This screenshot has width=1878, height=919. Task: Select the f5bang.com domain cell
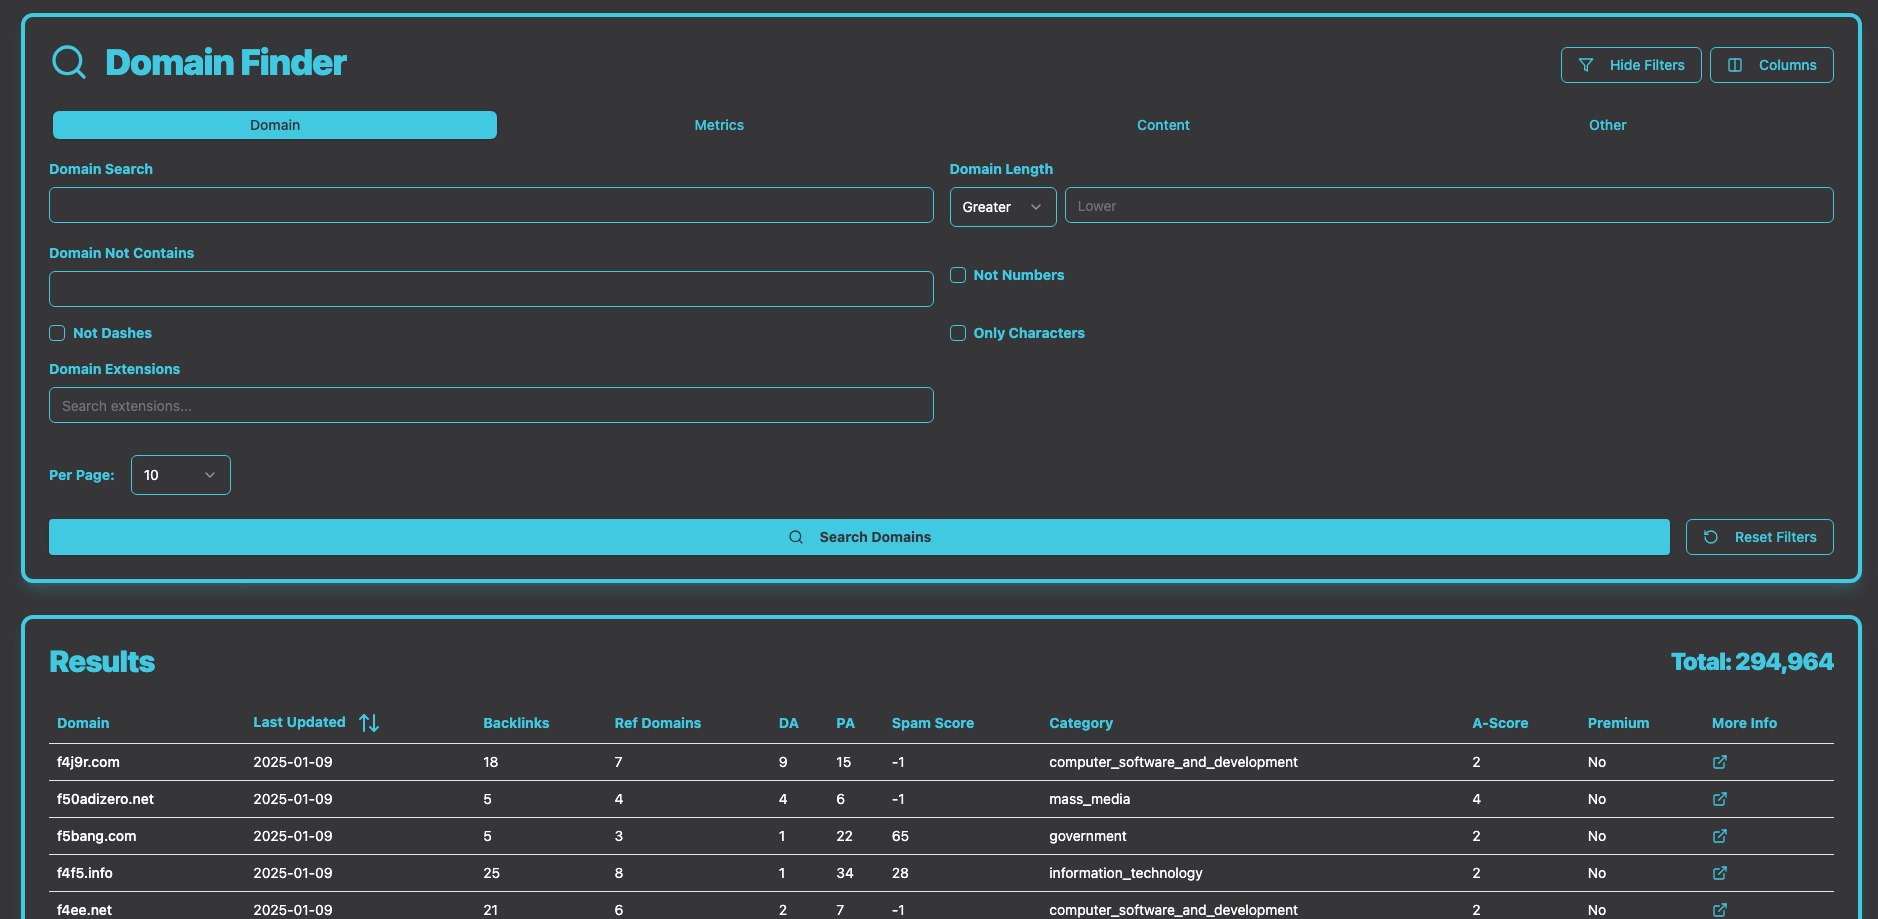[x=96, y=836]
